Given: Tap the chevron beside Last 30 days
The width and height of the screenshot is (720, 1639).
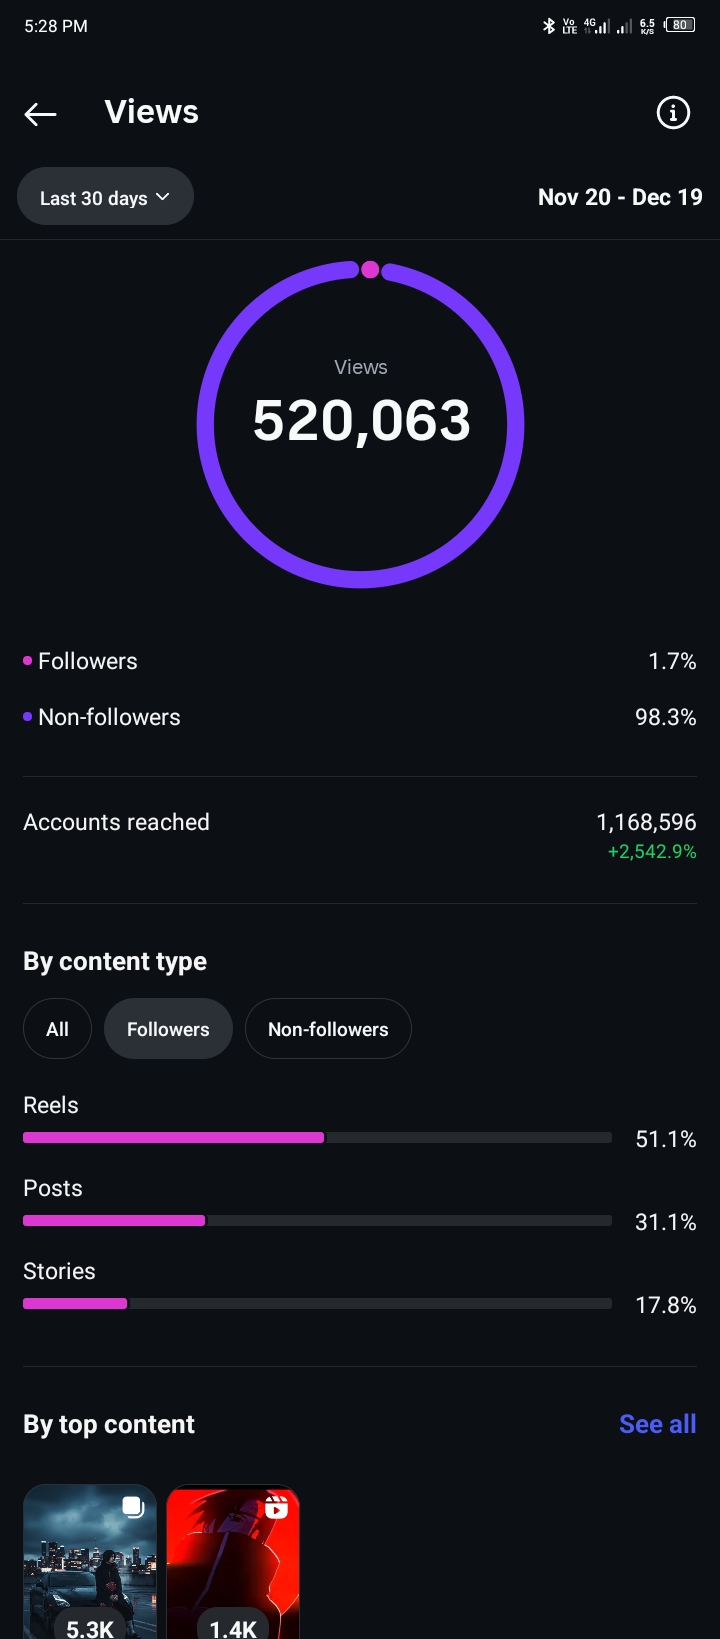Looking at the screenshot, I should point(163,197).
